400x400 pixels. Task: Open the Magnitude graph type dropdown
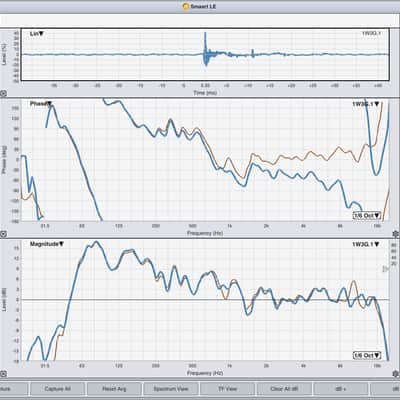pyautogui.click(x=47, y=244)
